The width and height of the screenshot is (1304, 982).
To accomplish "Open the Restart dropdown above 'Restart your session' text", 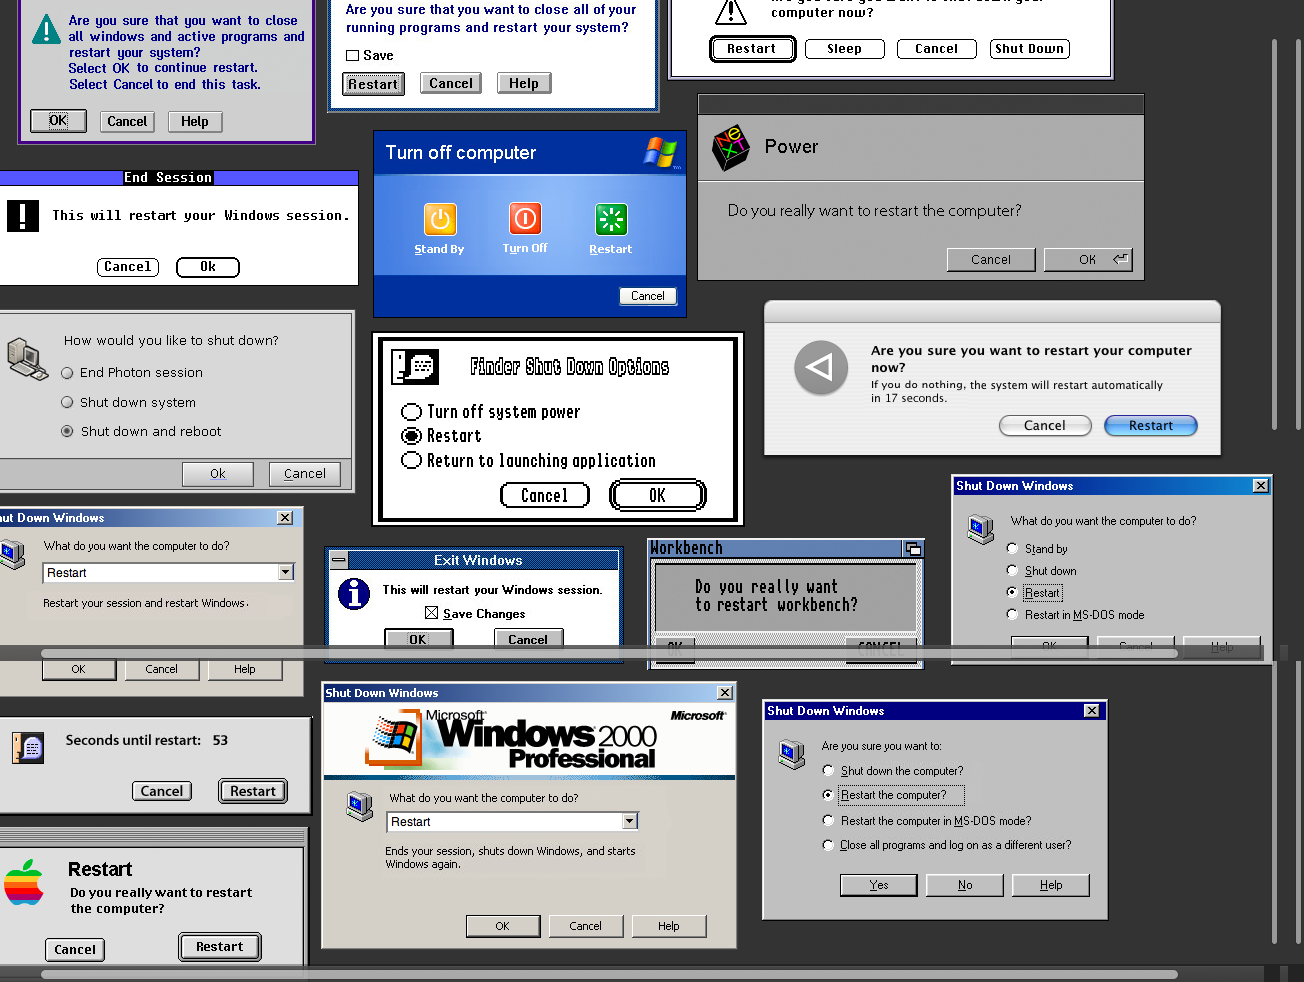I will pyautogui.click(x=286, y=572).
